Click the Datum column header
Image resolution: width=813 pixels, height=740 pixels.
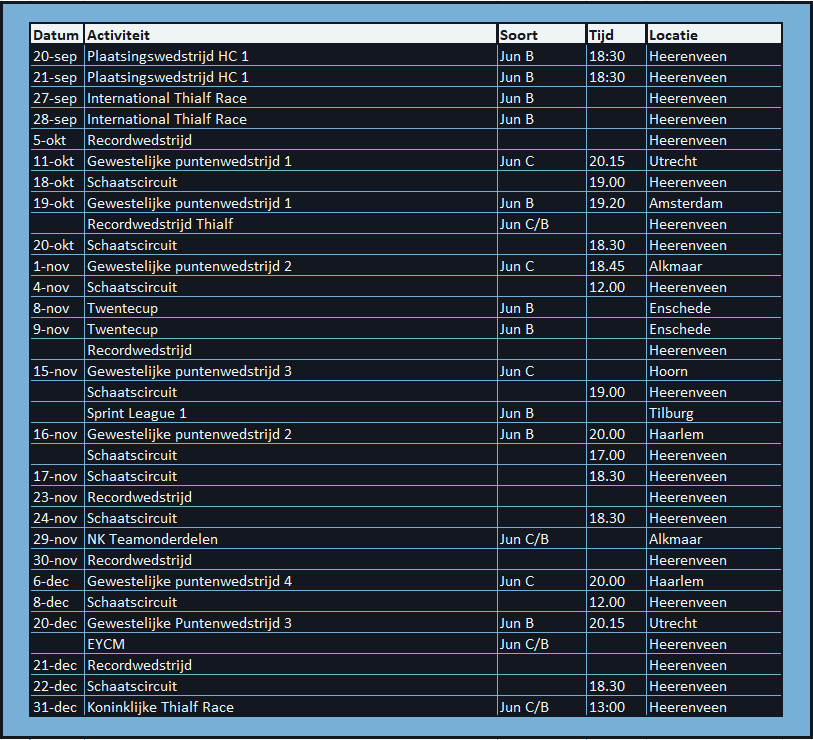click(x=56, y=35)
